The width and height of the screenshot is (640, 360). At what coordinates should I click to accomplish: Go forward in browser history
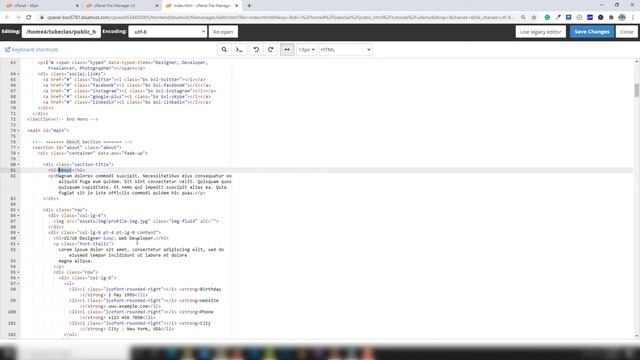pos(18,17)
